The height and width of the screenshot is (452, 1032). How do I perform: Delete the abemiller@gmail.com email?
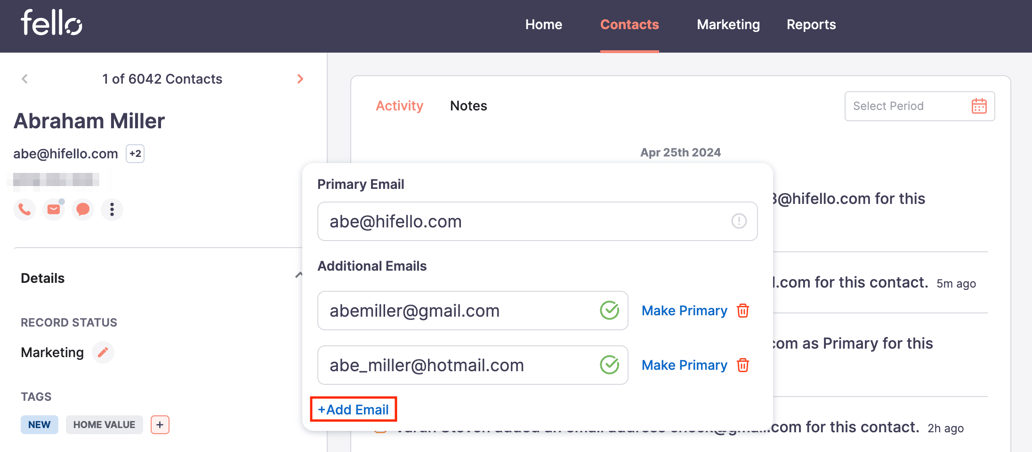pos(742,311)
